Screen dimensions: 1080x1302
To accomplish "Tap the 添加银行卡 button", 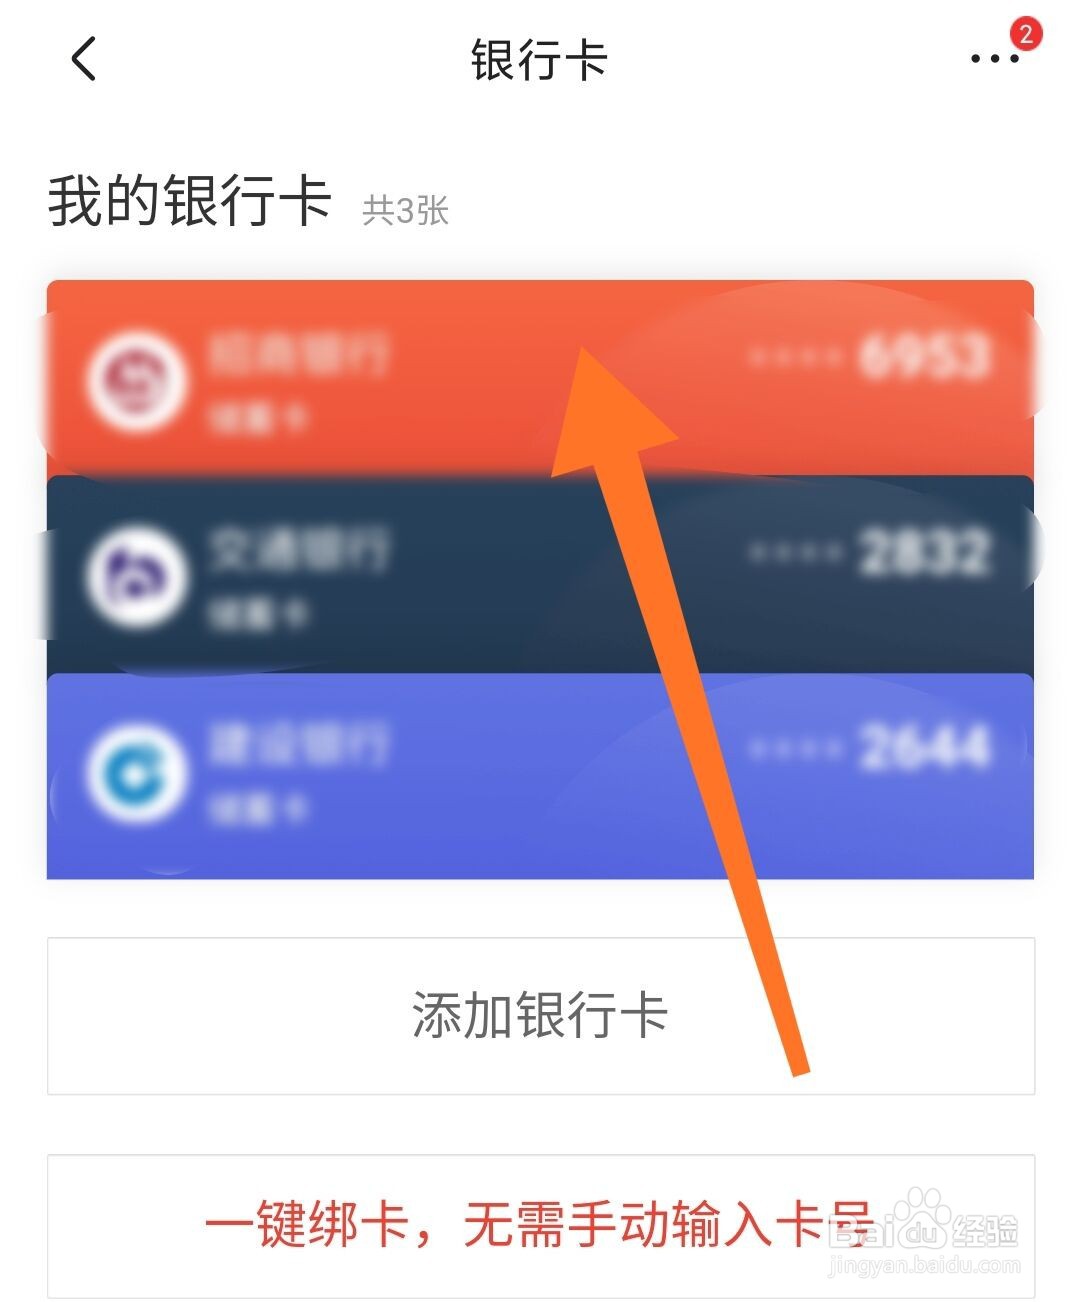I will point(540,1015).
